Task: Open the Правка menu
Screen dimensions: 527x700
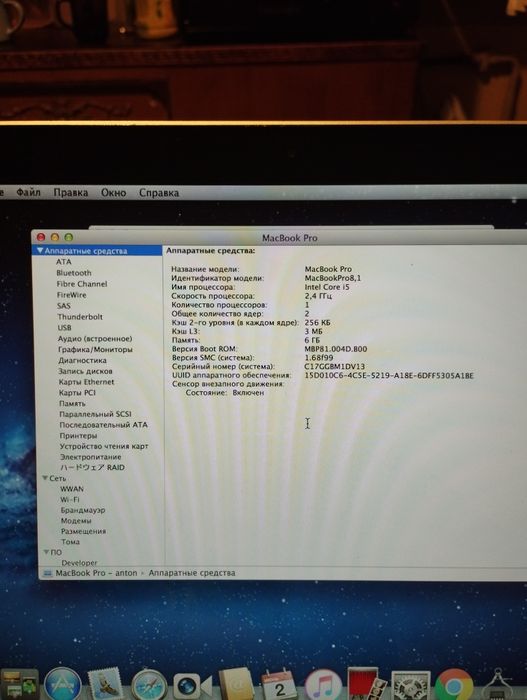Action: click(x=71, y=192)
